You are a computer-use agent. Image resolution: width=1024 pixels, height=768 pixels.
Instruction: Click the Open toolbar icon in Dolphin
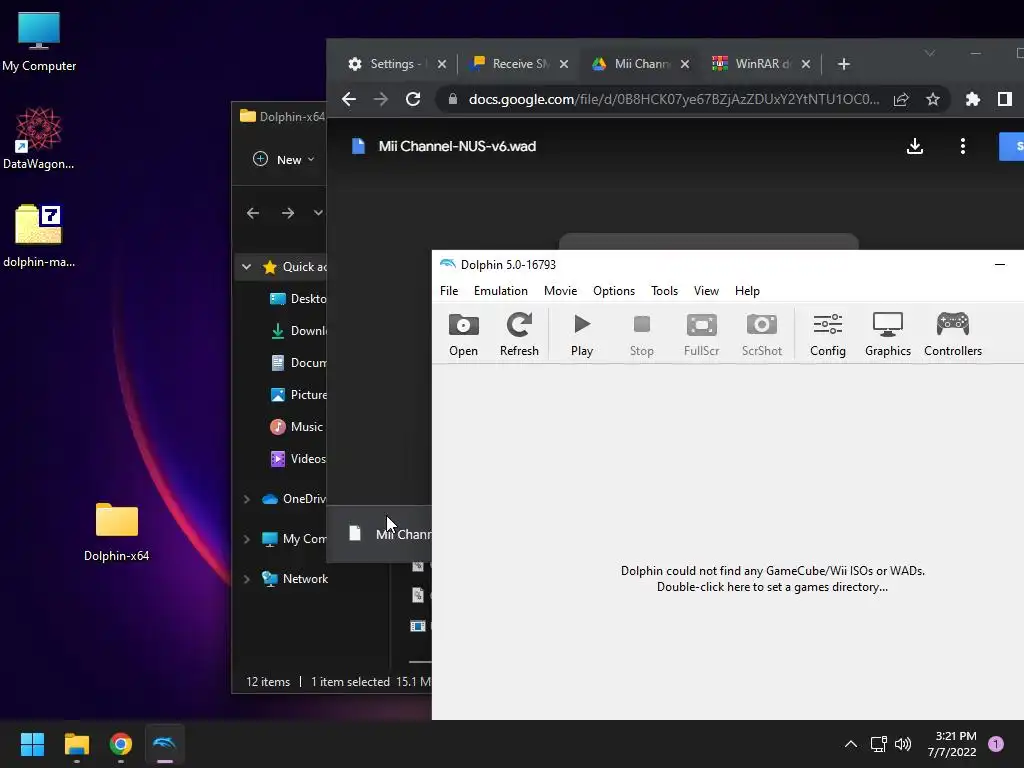click(463, 334)
